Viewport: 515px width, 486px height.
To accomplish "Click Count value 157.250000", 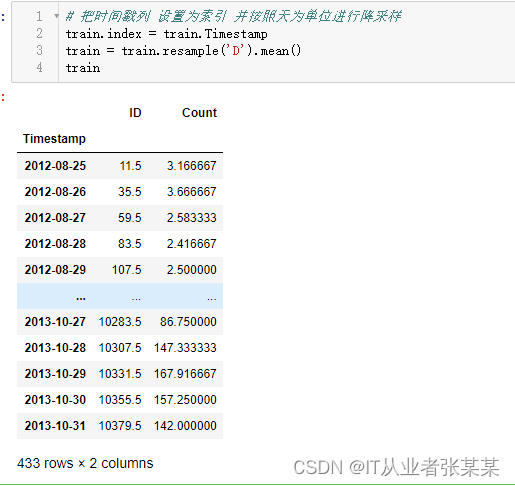I will click(x=185, y=400).
